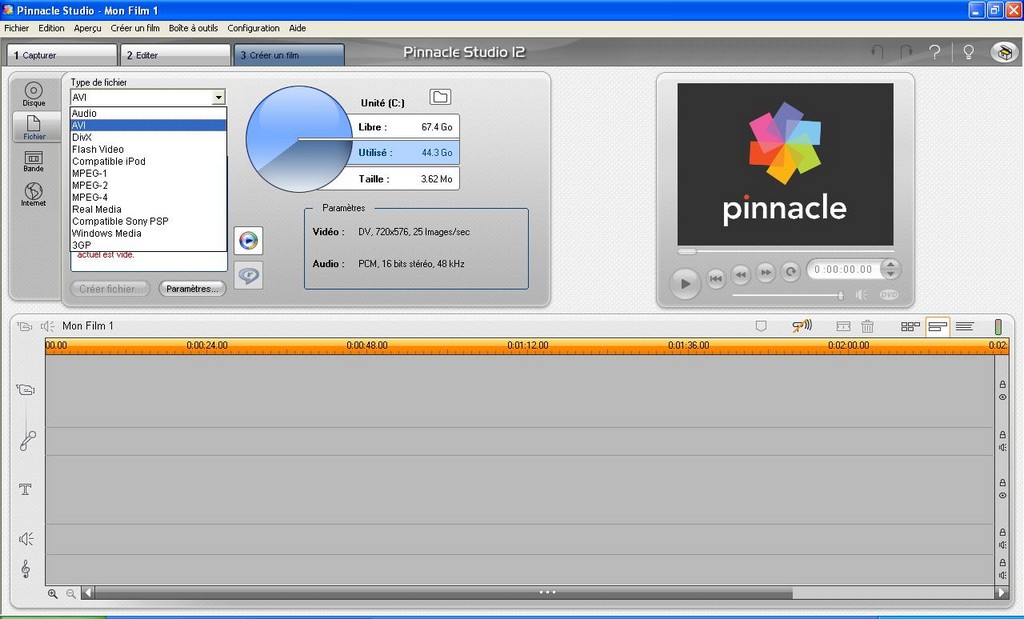Switch to the 1 Capturer tab

(x=62, y=55)
